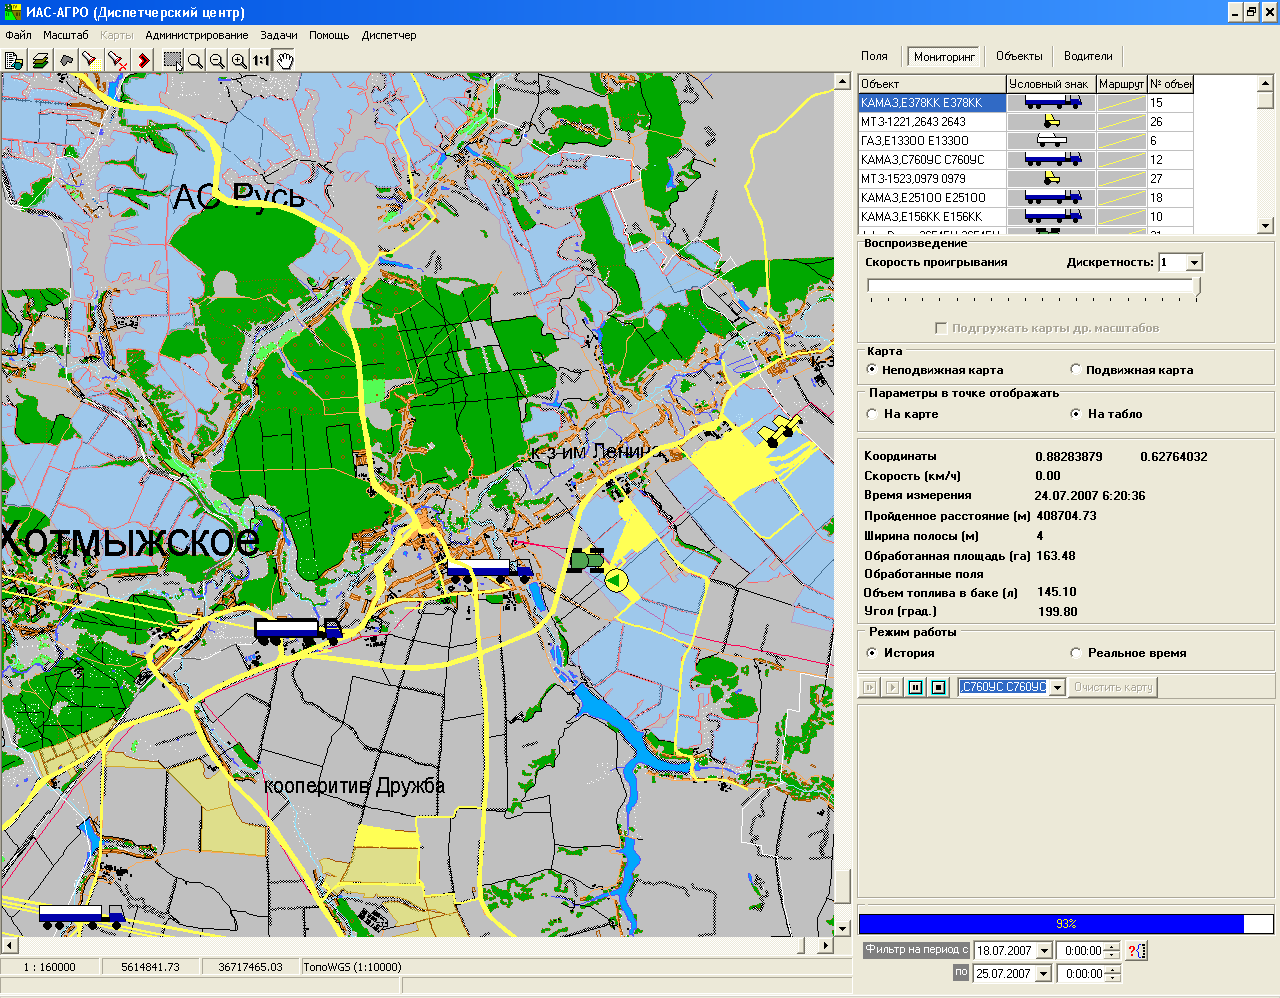Switch to the 'Водители' tab
The image size is (1280, 998).
pos(1088,56)
